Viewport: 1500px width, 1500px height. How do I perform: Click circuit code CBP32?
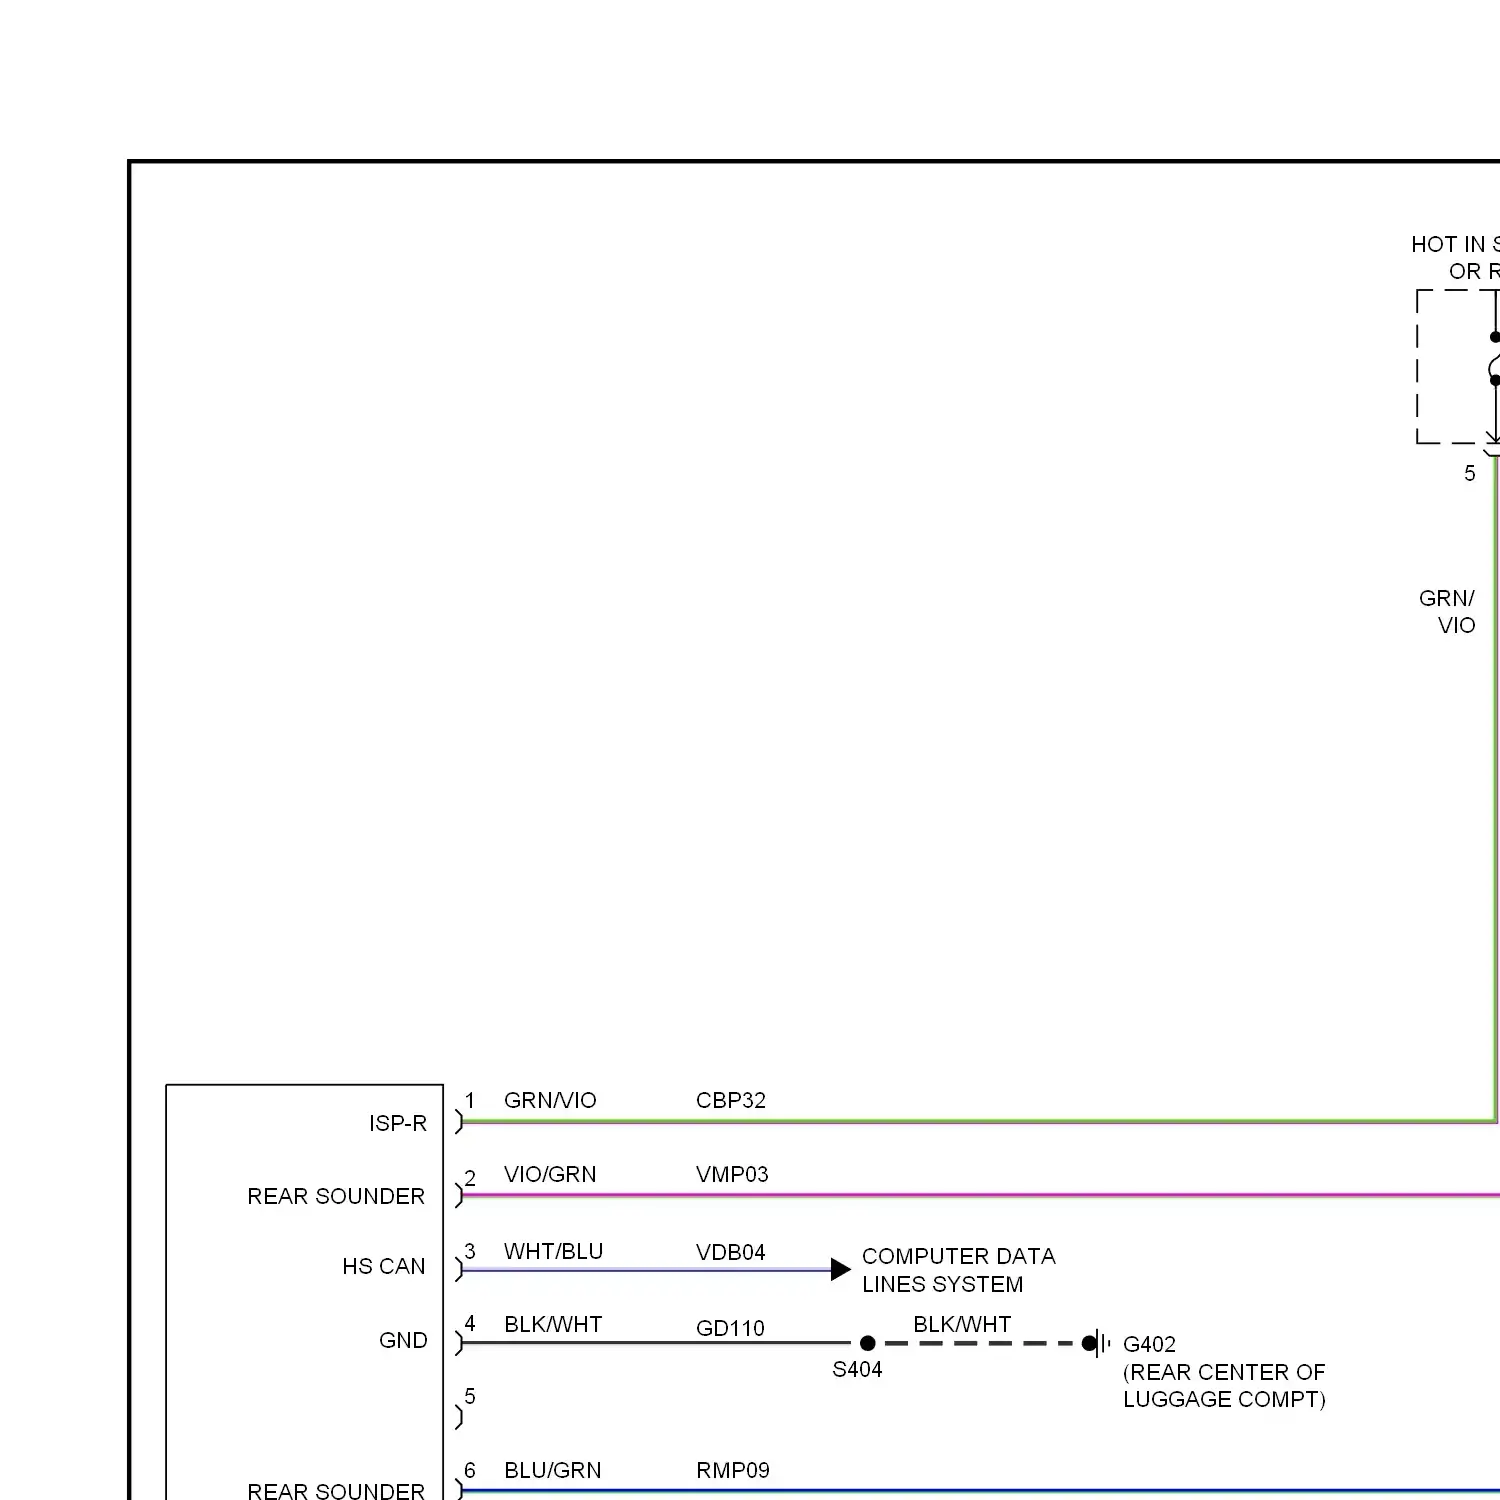coord(731,1100)
